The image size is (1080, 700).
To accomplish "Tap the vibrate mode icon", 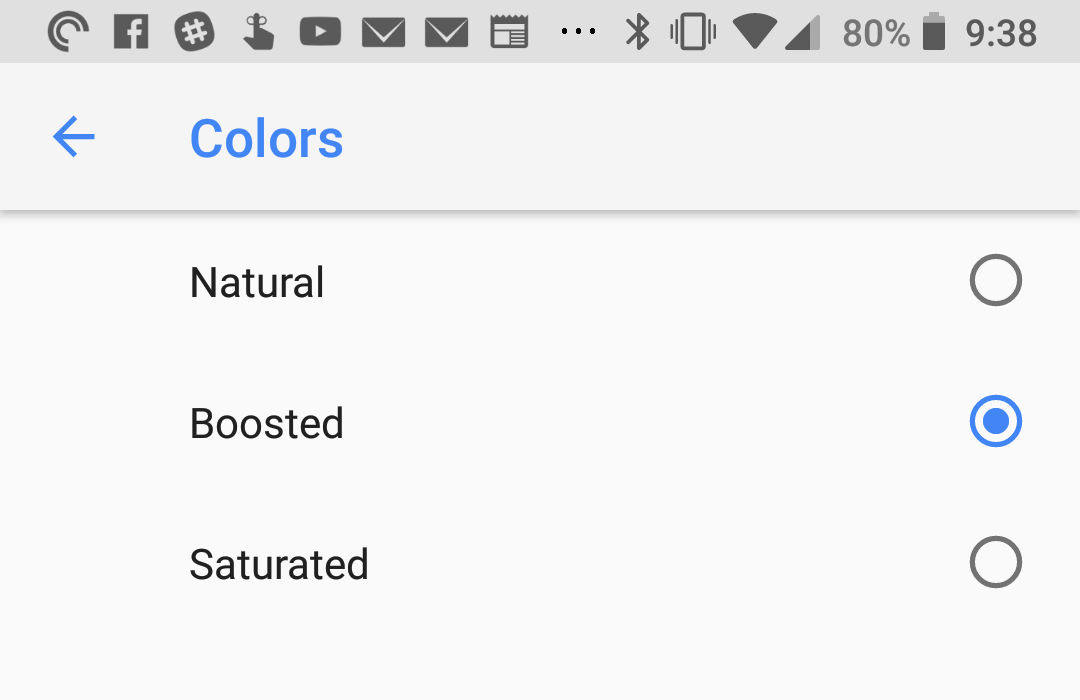I will (x=693, y=32).
